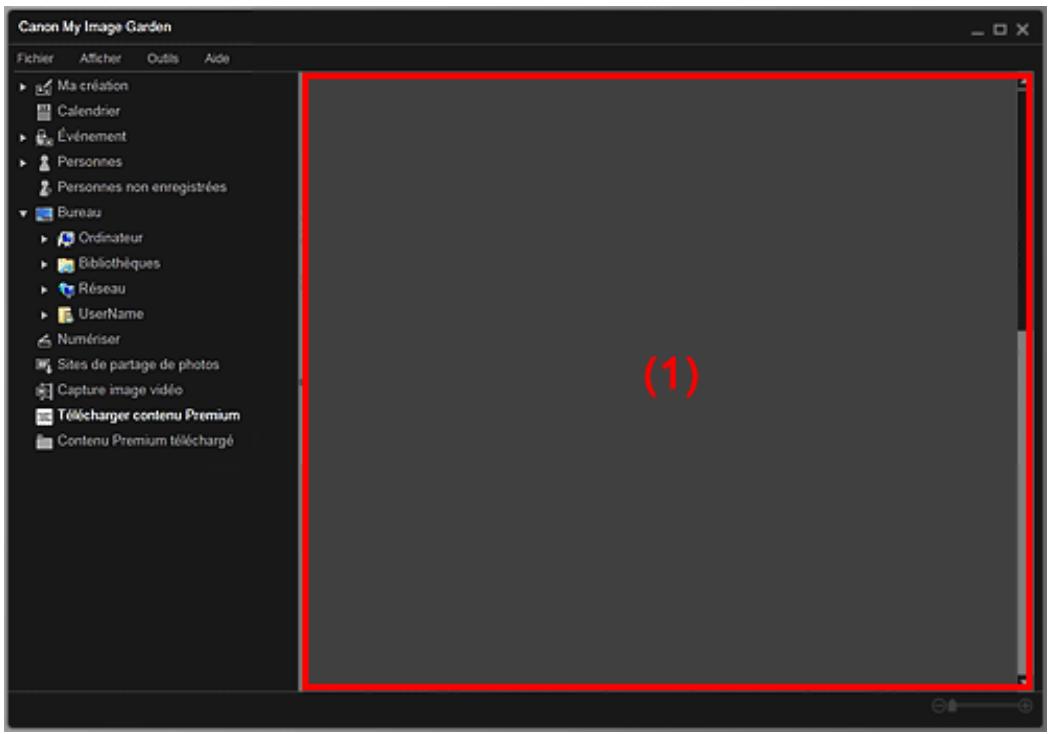Click the Capture image vidéo icon
Screen dimensions: 1048x734
tap(44, 389)
